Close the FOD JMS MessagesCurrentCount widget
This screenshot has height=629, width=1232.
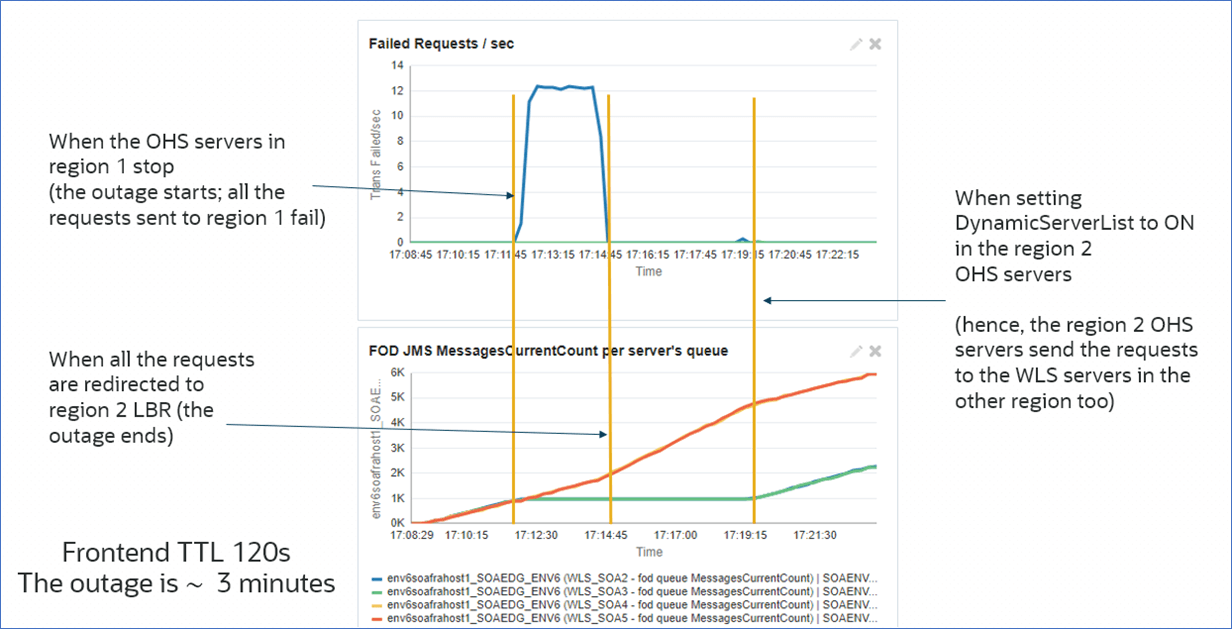click(875, 351)
